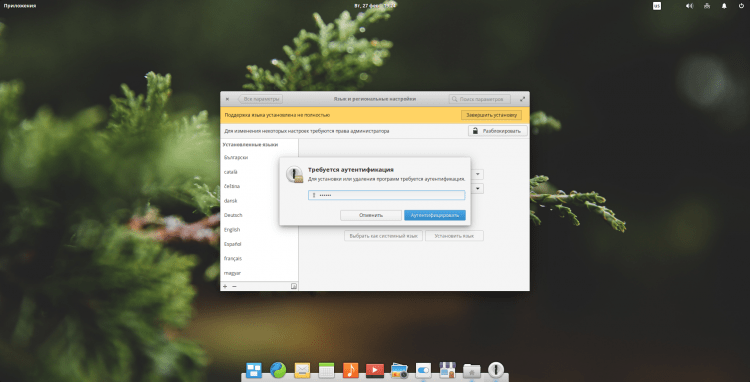
Task: Go back to Все параметры
Action: tap(260, 99)
